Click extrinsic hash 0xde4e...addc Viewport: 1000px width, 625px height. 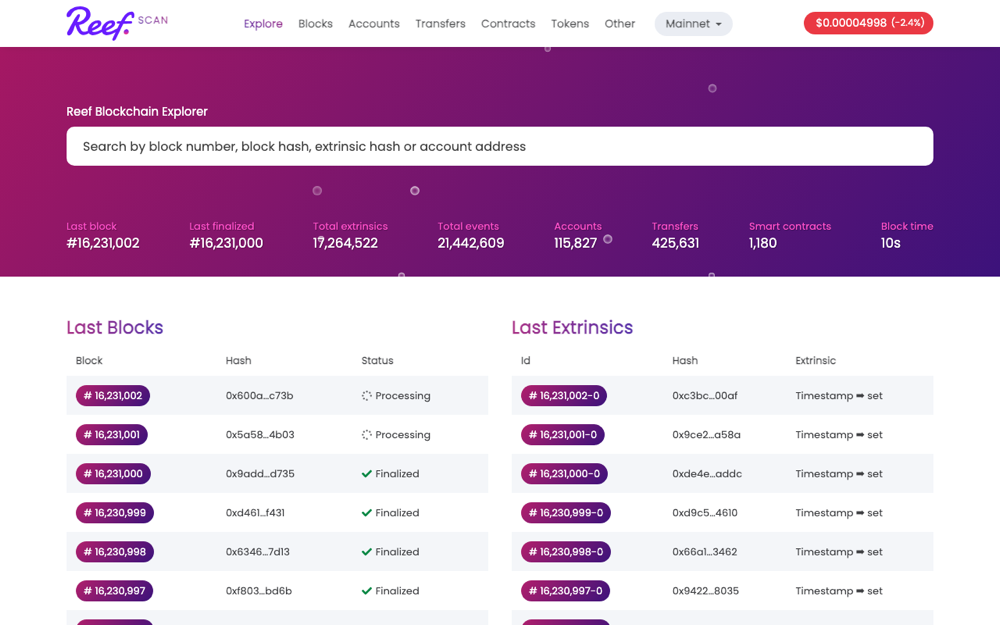(x=707, y=473)
